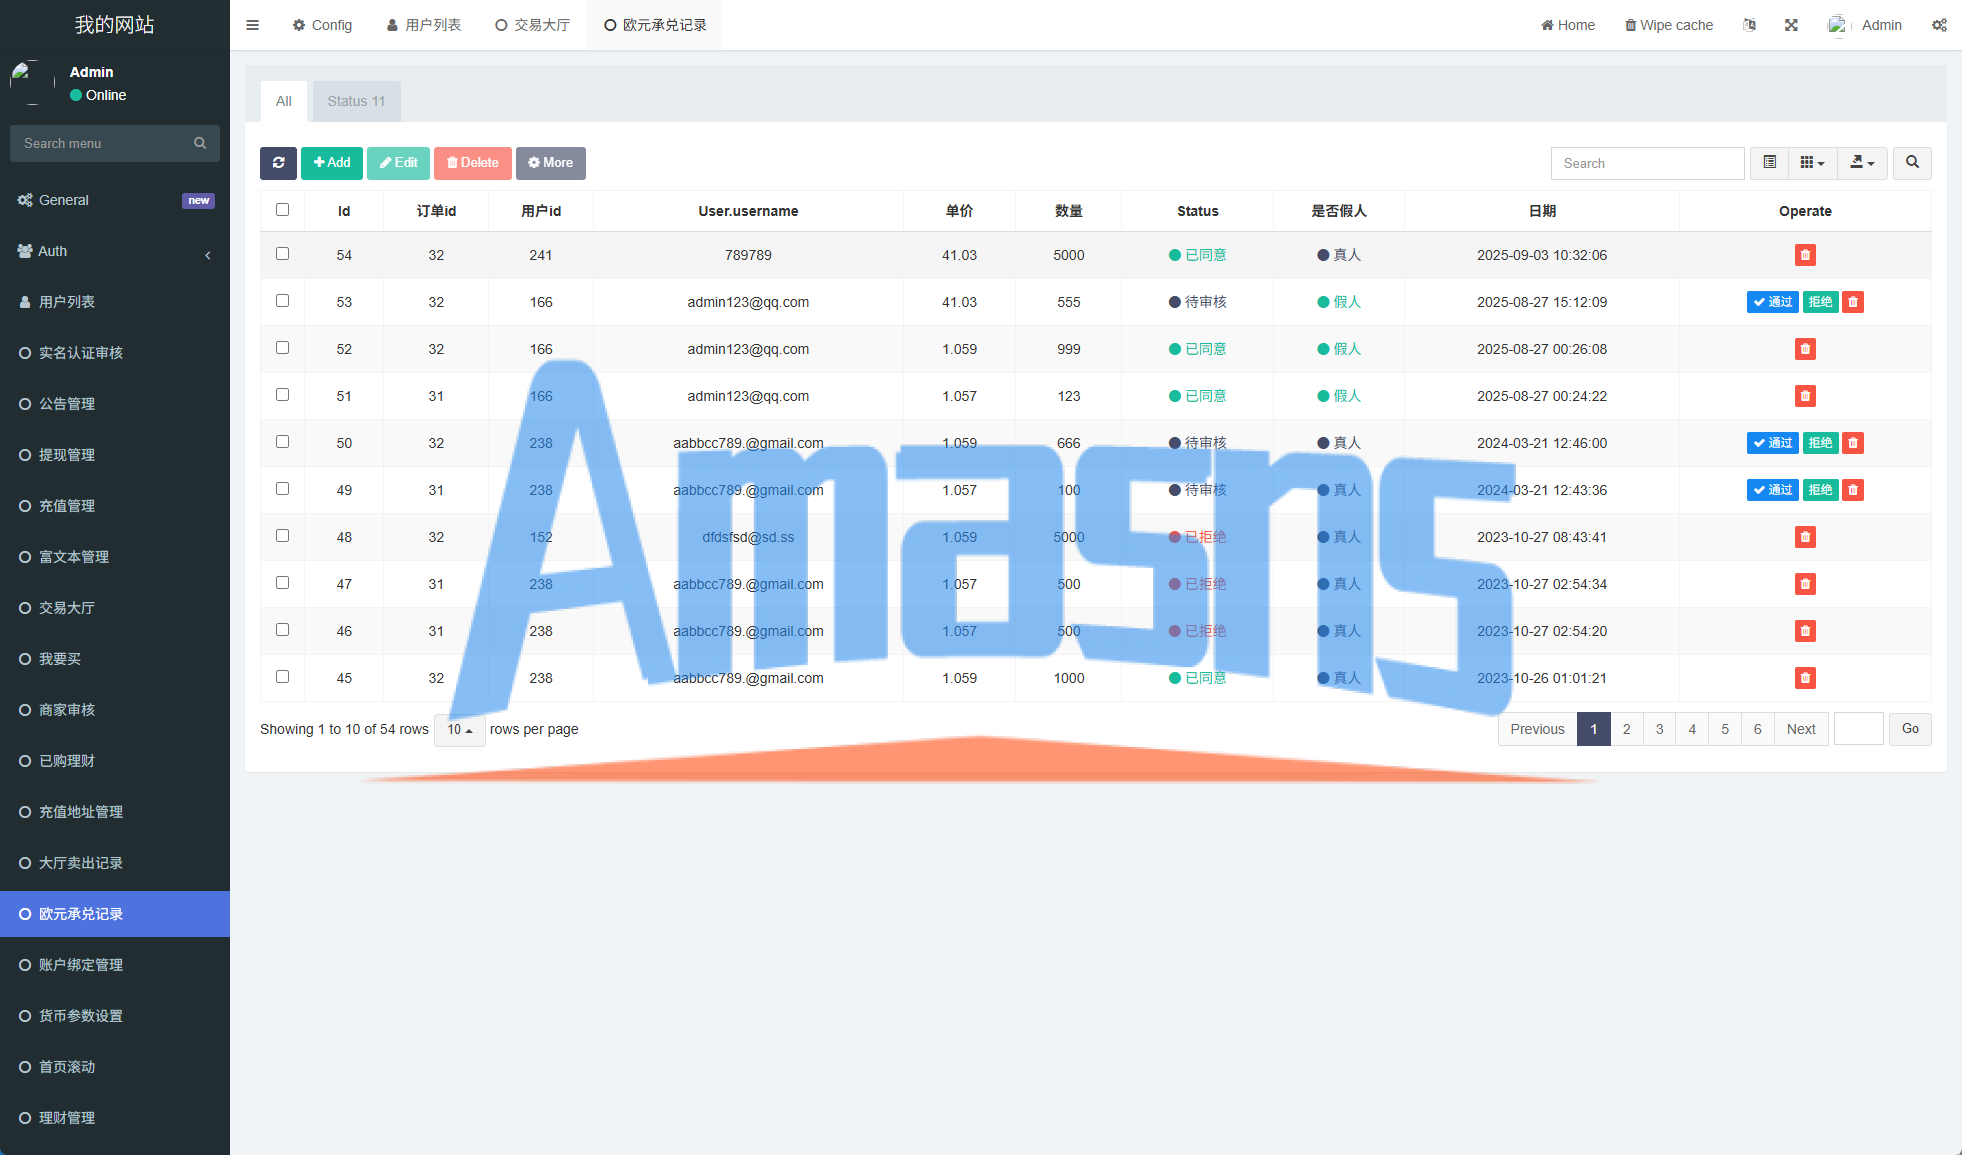Click the table Search input field

(x=1647, y=163)
